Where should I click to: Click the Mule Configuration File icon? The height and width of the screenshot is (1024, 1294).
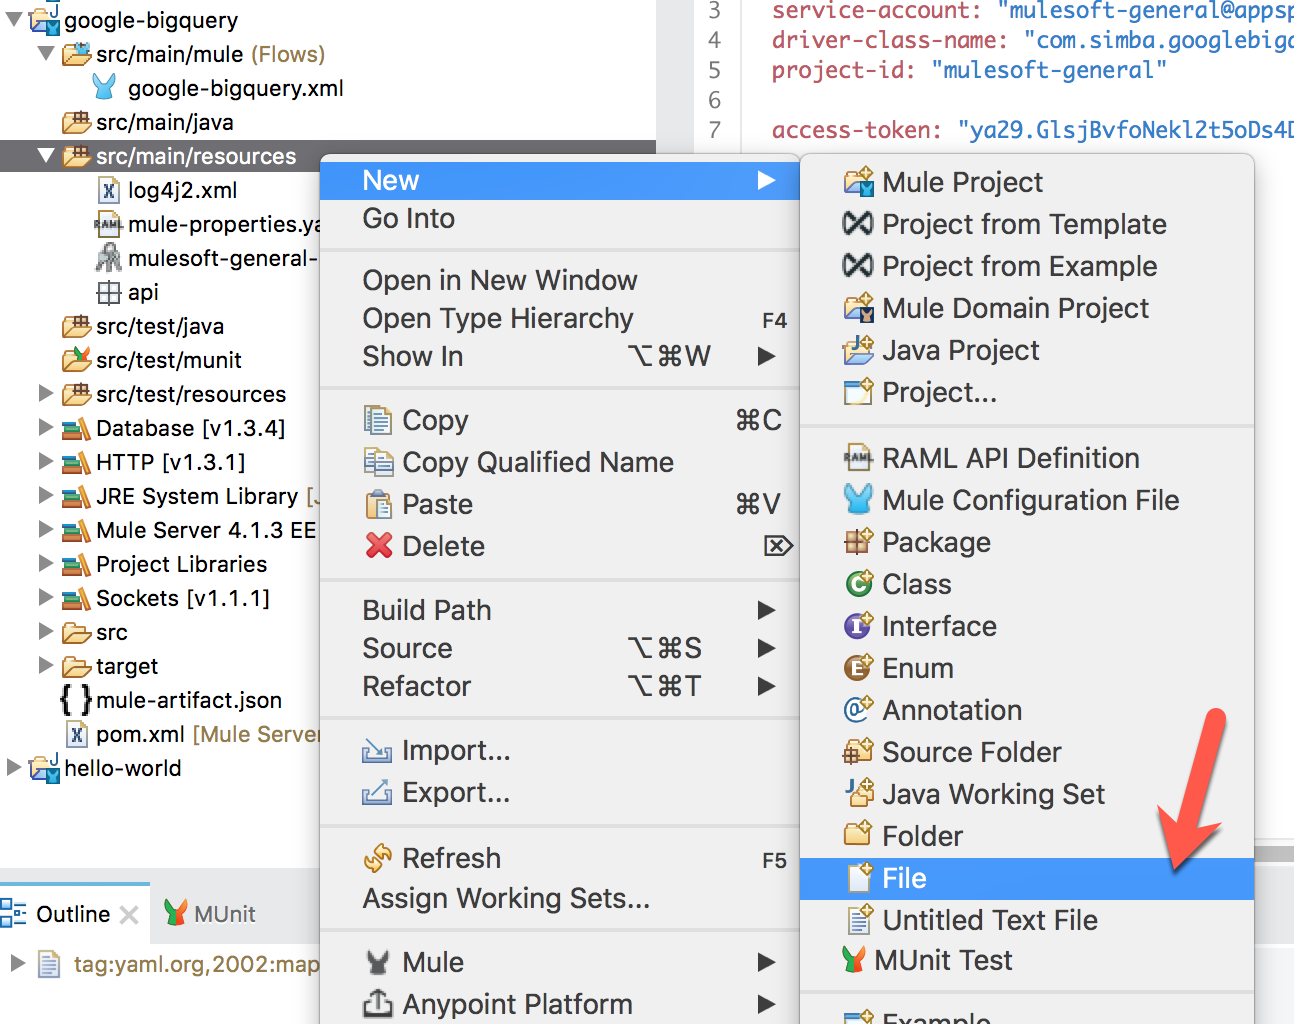tap(858, 499)
